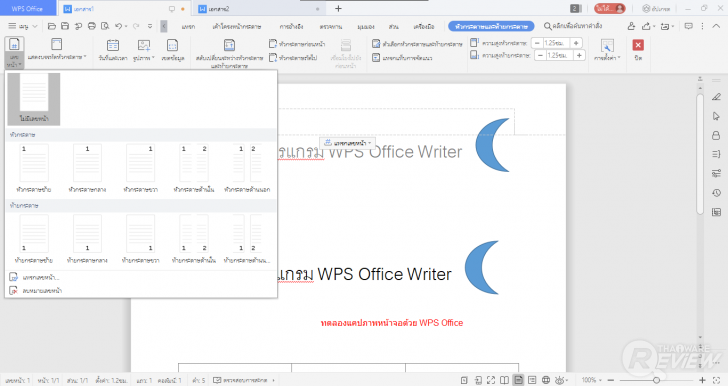This screenshot has height=386, width=728.
Task: Click red Close header footer icon
Action: 638,45
